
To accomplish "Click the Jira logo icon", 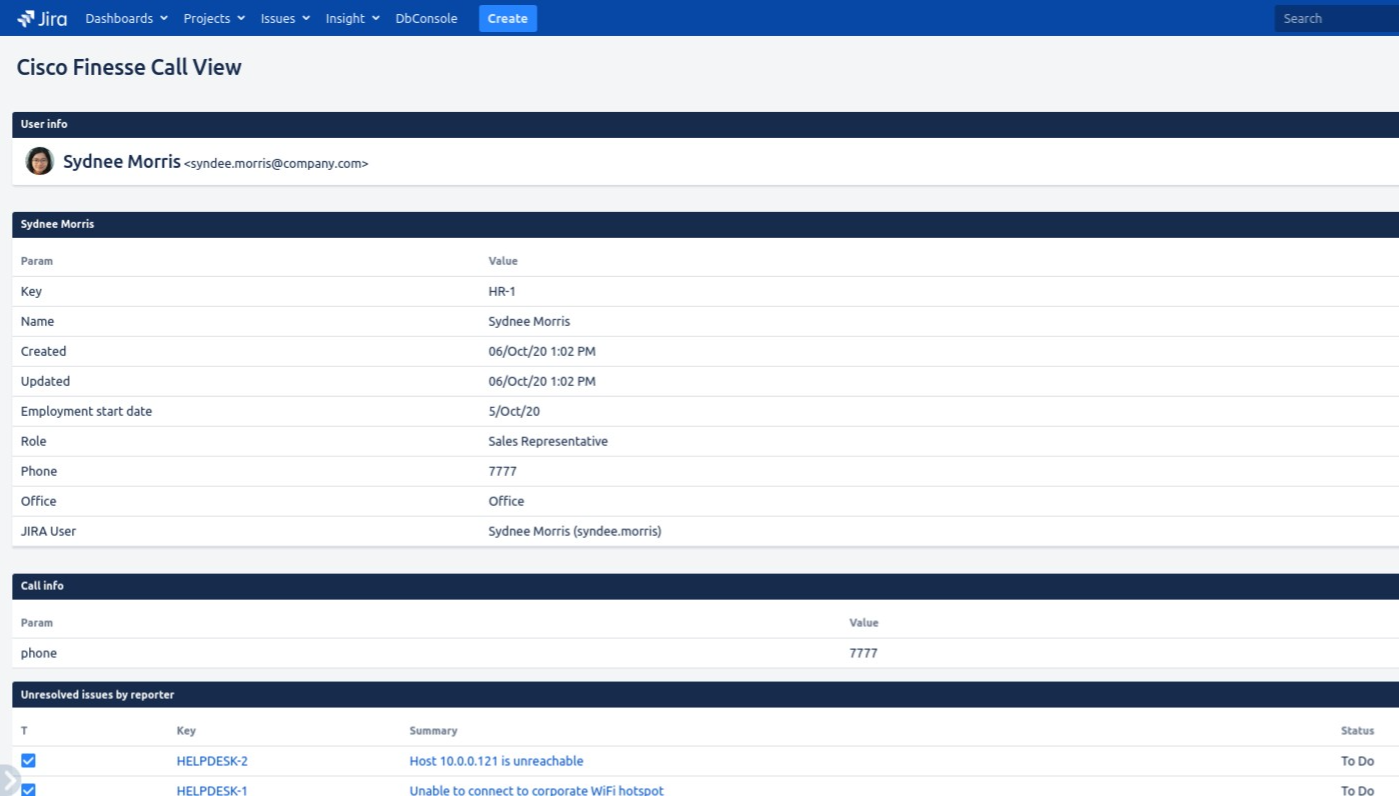I will coord(42,18).
